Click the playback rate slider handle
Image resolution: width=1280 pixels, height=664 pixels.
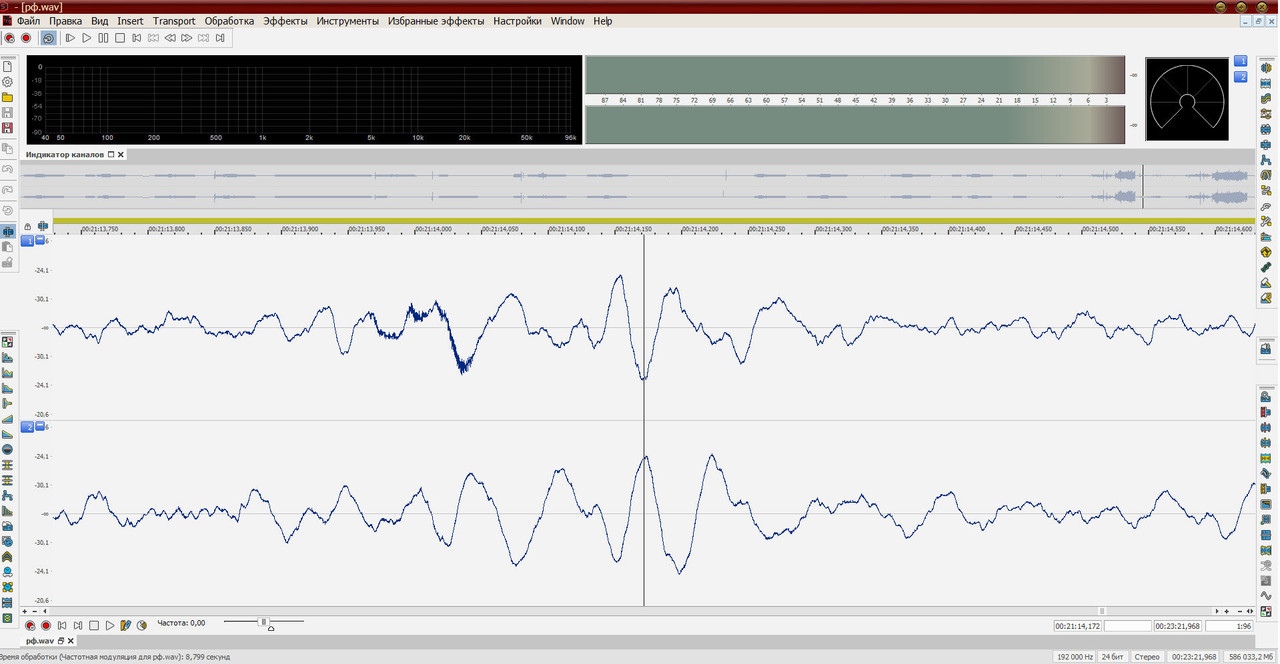click(263, 622)
